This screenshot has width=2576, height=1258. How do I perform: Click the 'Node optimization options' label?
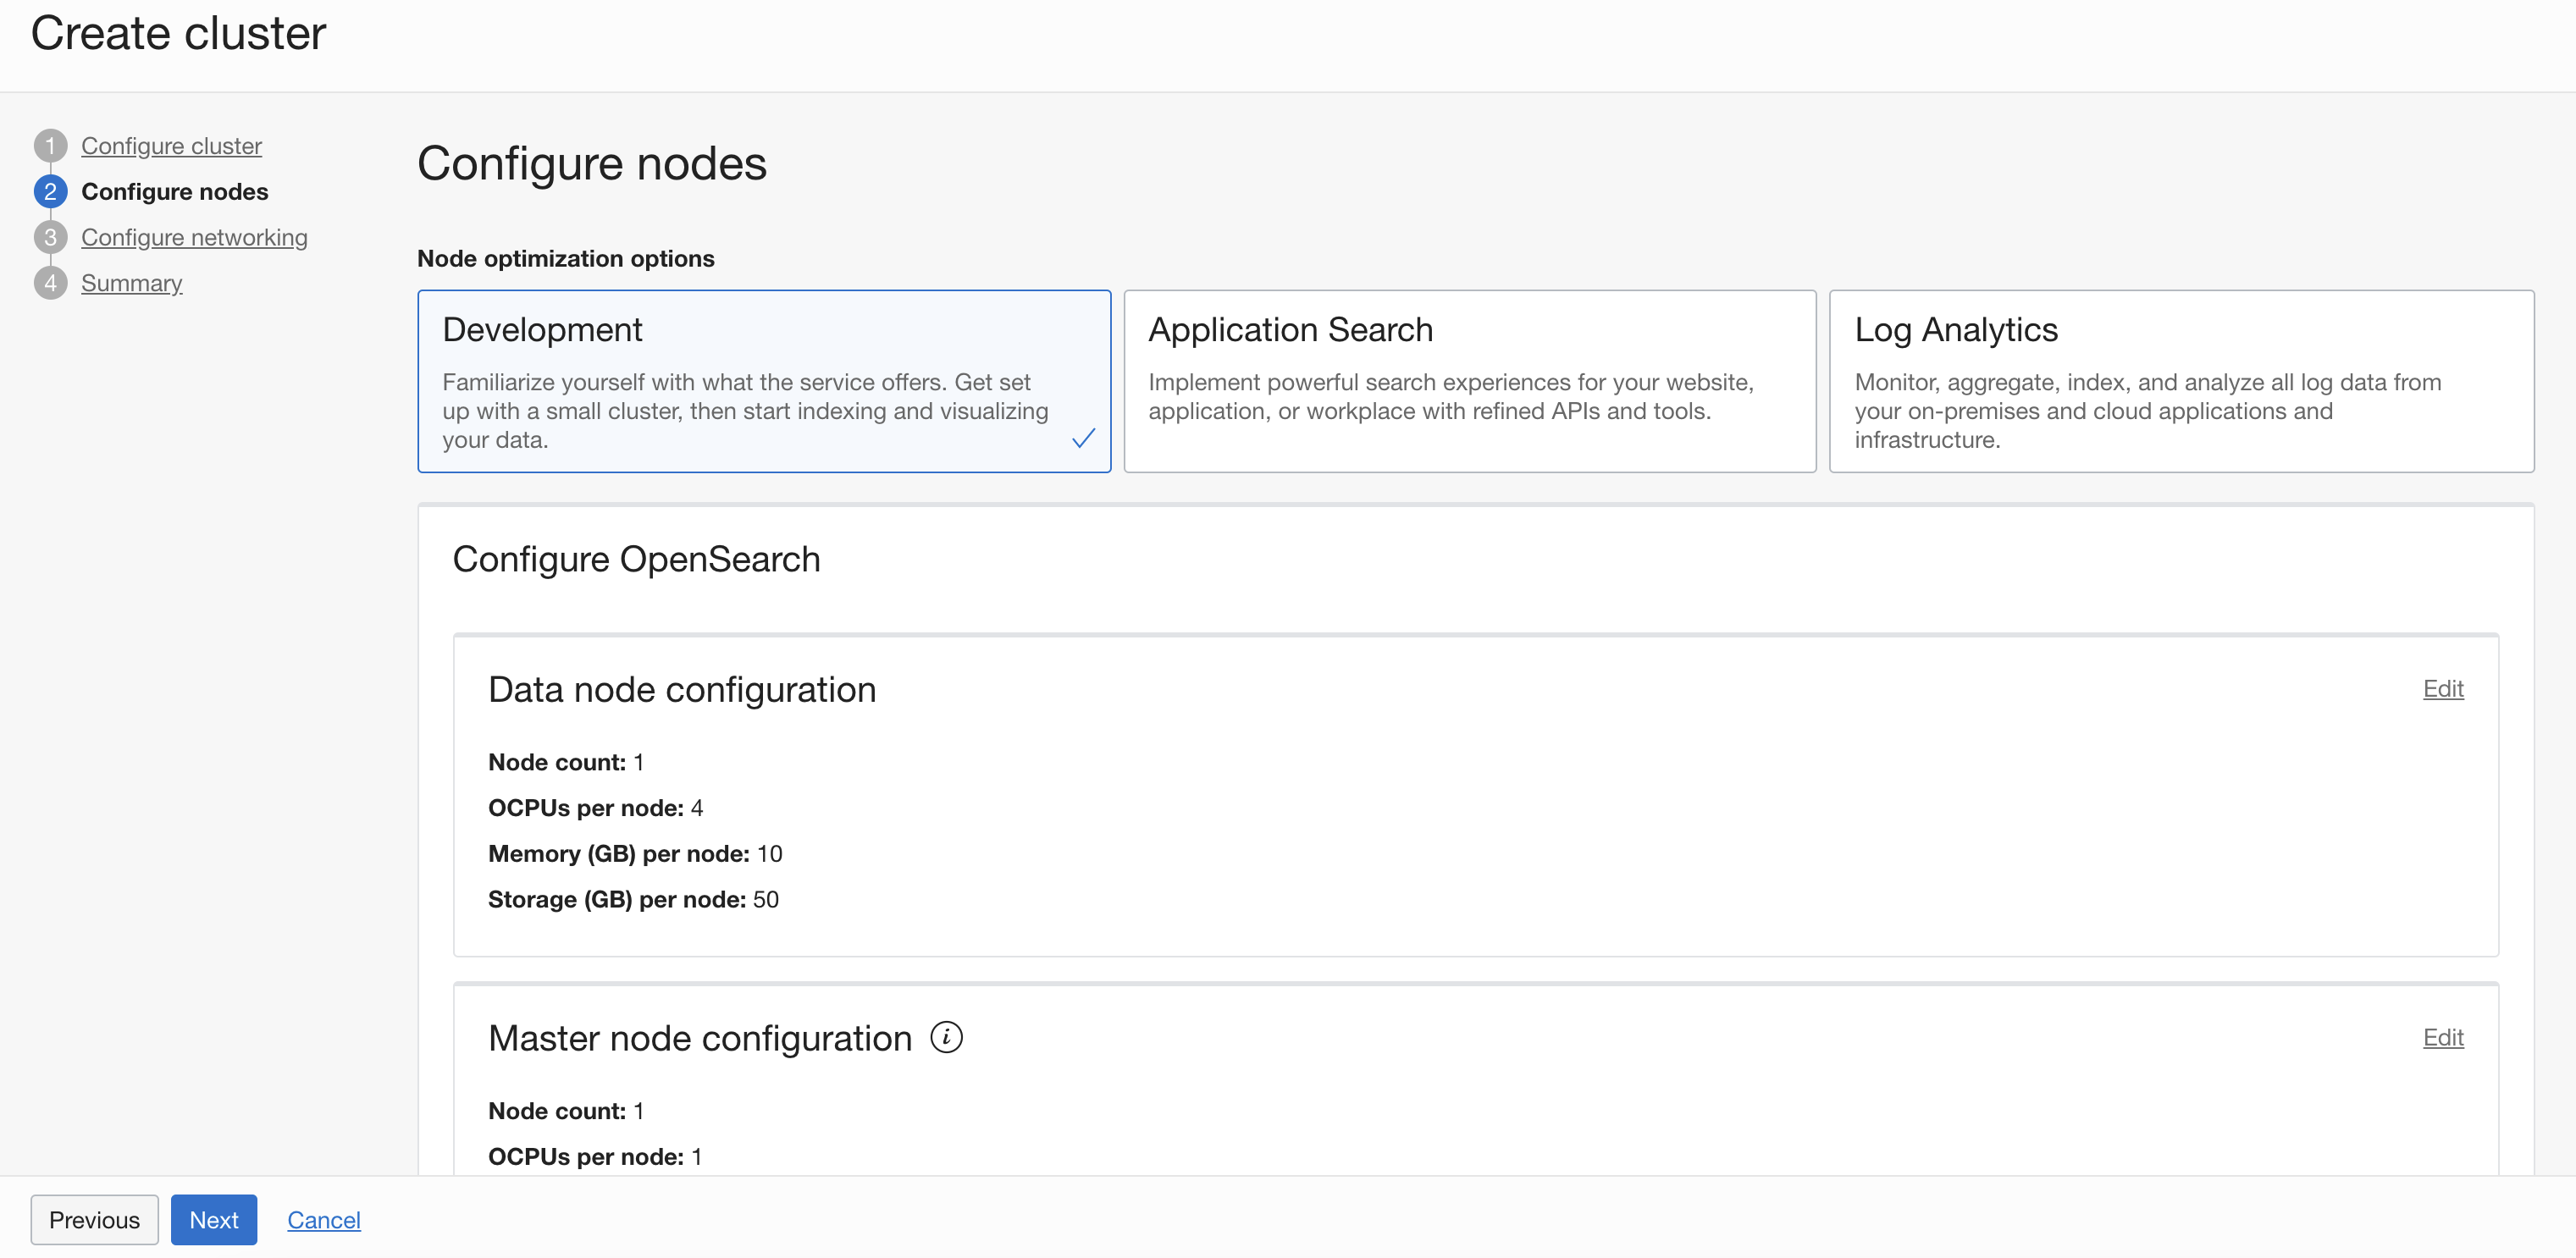(x=565, y=259)
